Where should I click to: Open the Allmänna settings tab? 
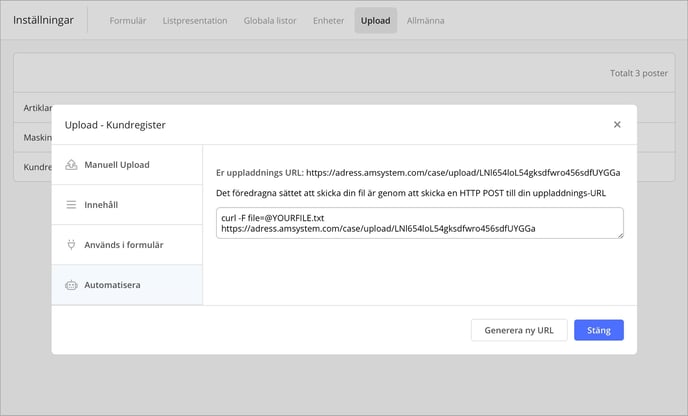(425, 21)
